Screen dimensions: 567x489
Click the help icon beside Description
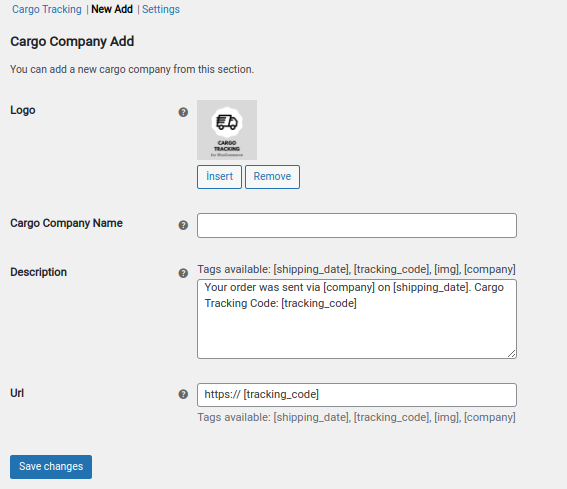[183, 273]
